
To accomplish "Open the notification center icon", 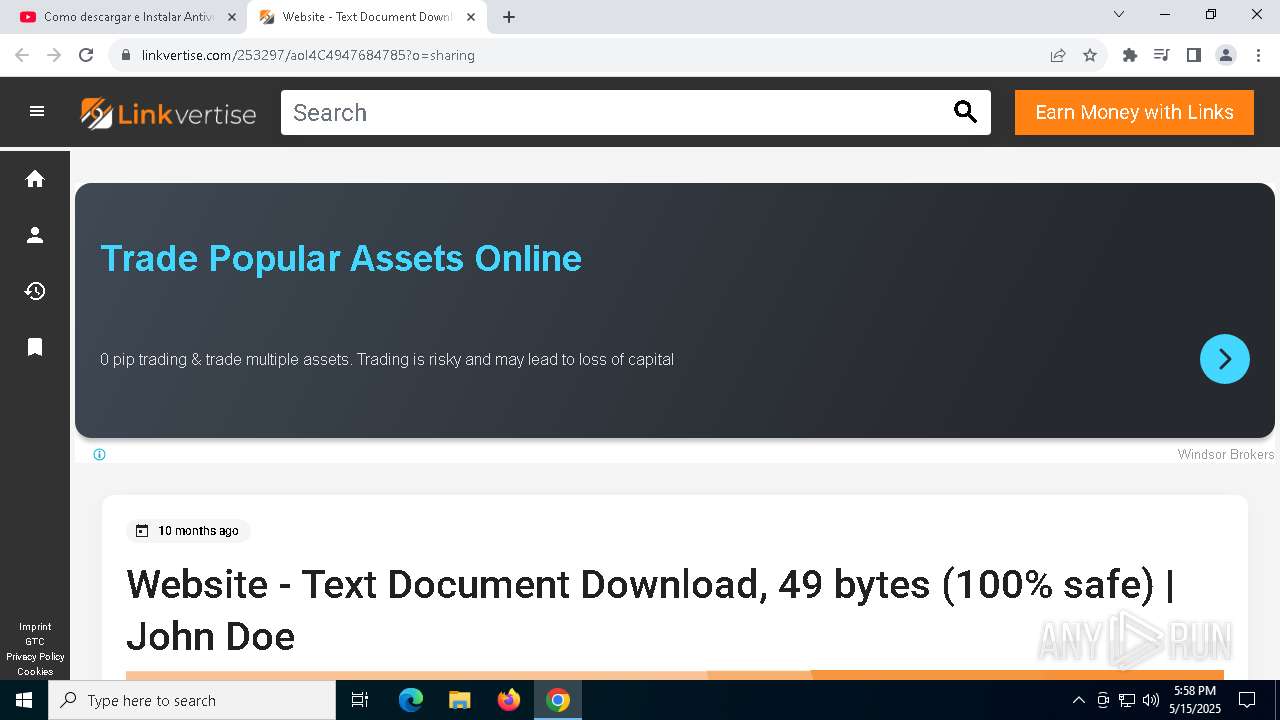I will (x=1247, y=700).
